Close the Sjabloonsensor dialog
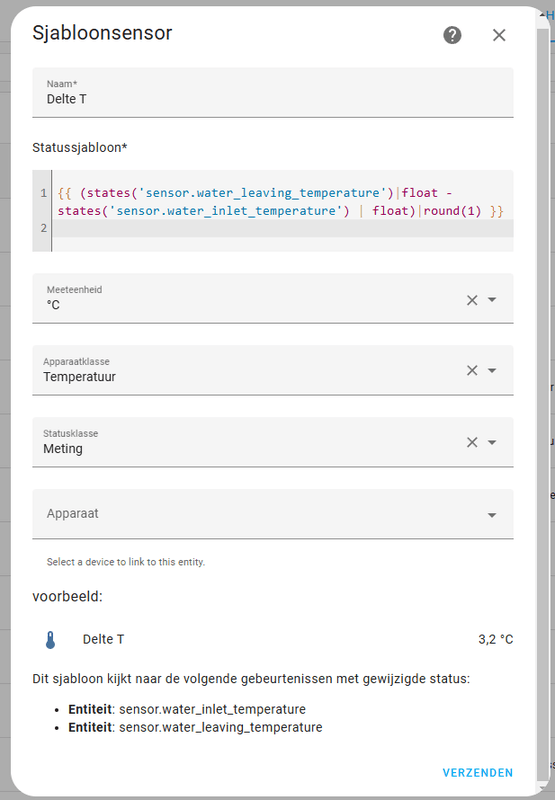The height and width of the screenshot is (800, 555). coord(499,35)
